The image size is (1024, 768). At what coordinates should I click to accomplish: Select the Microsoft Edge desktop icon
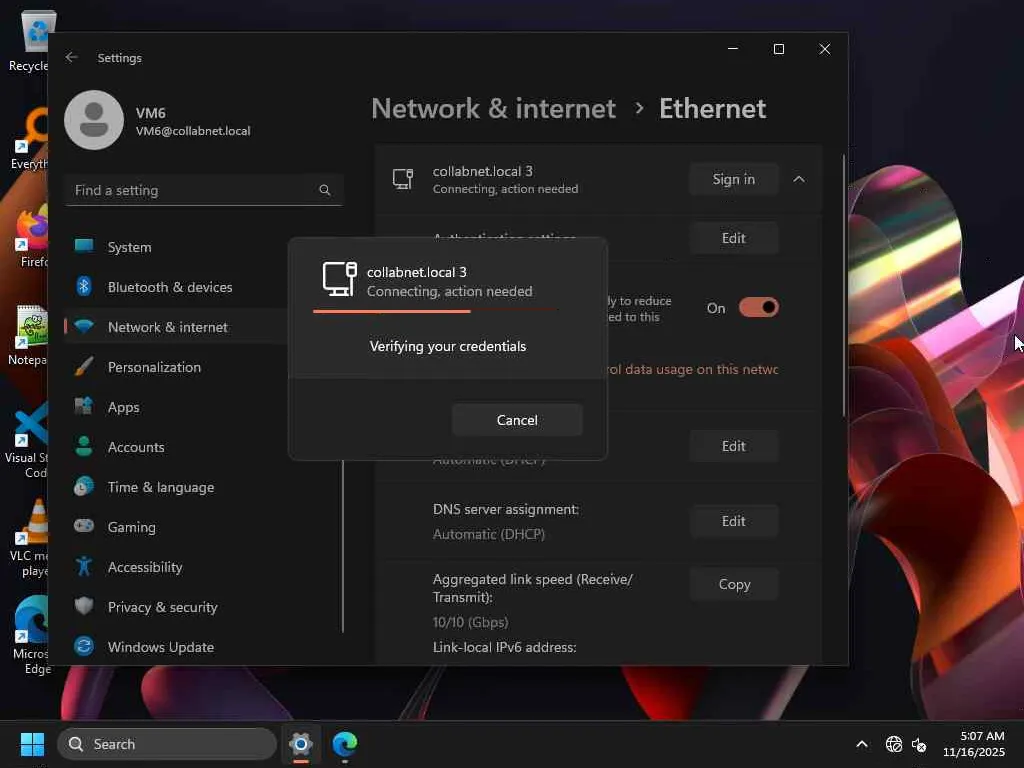[31, 635]
